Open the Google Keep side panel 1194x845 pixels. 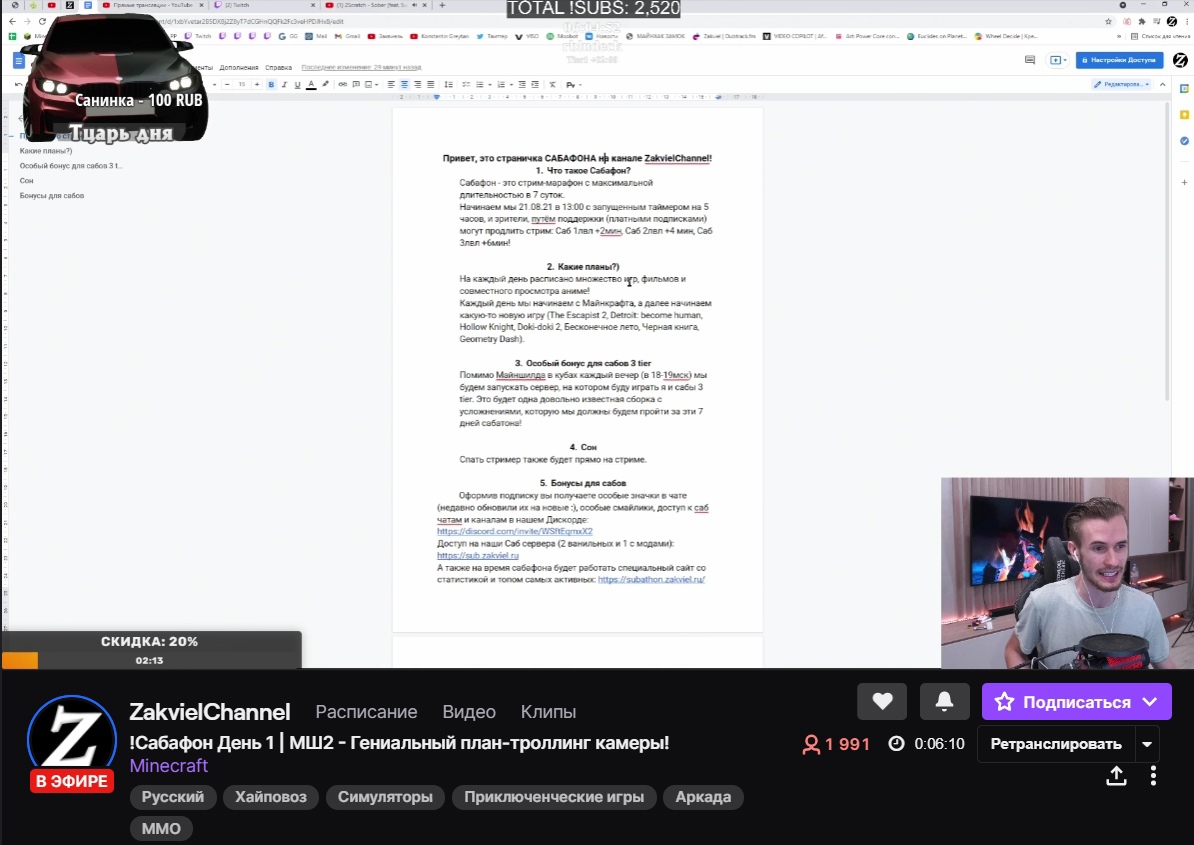1184,115
